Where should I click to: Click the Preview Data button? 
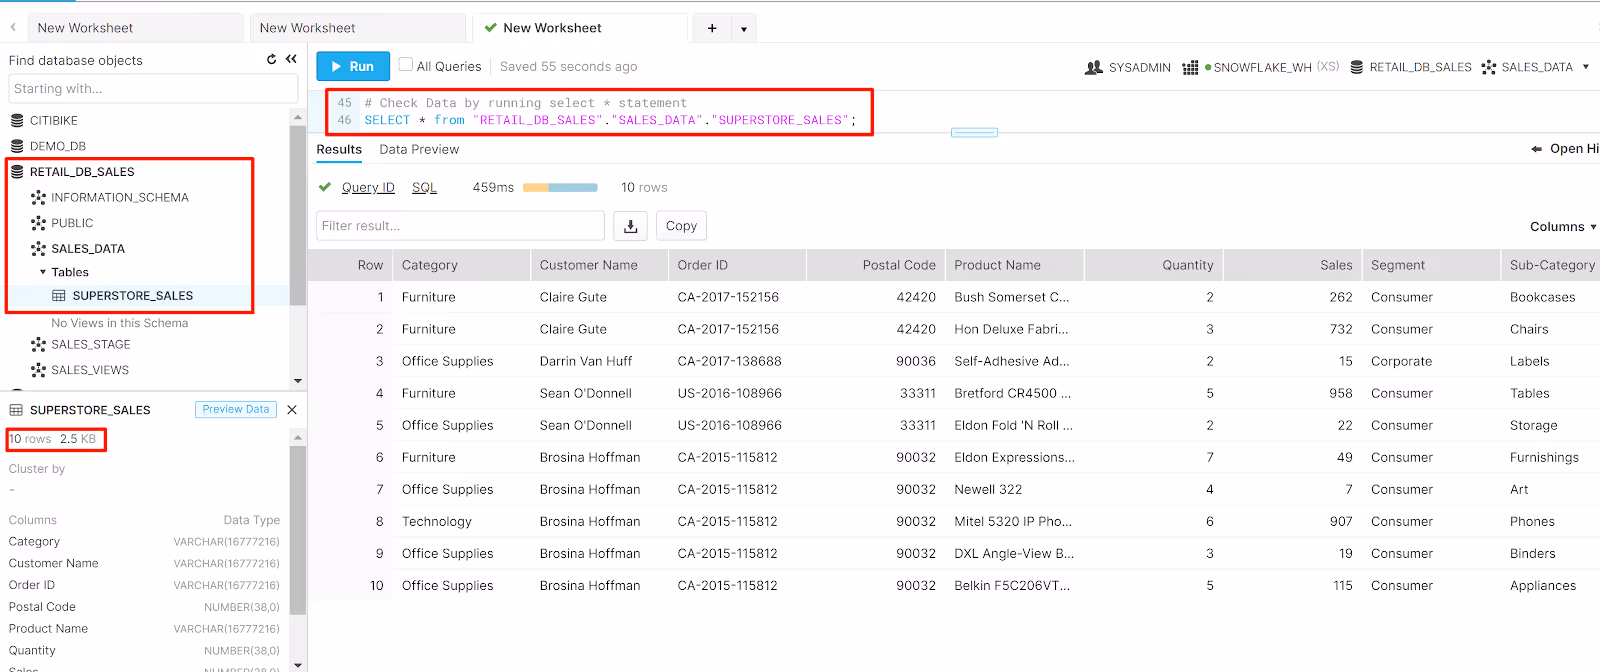click(236, 409)
